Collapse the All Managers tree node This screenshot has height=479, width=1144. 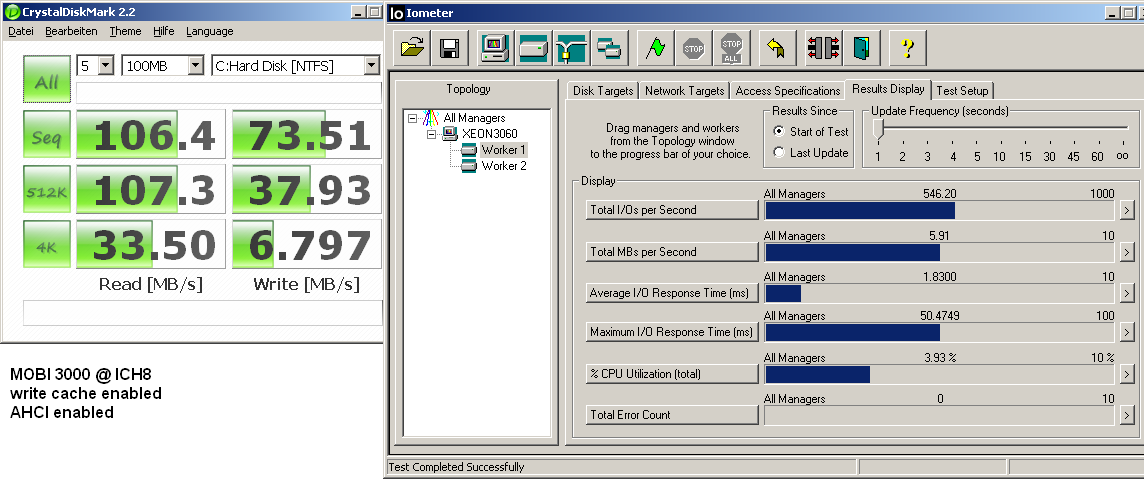[413, 117]
